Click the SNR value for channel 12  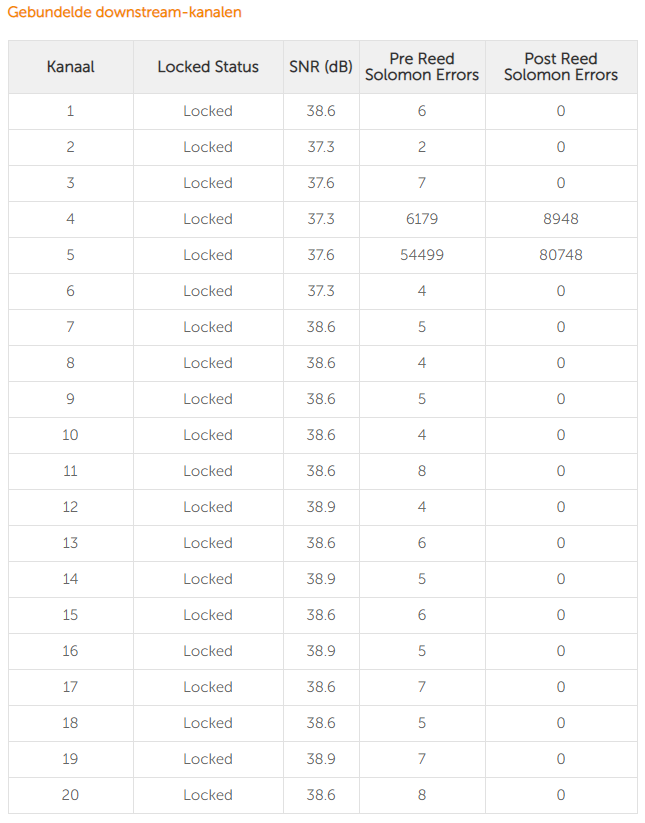321,507
